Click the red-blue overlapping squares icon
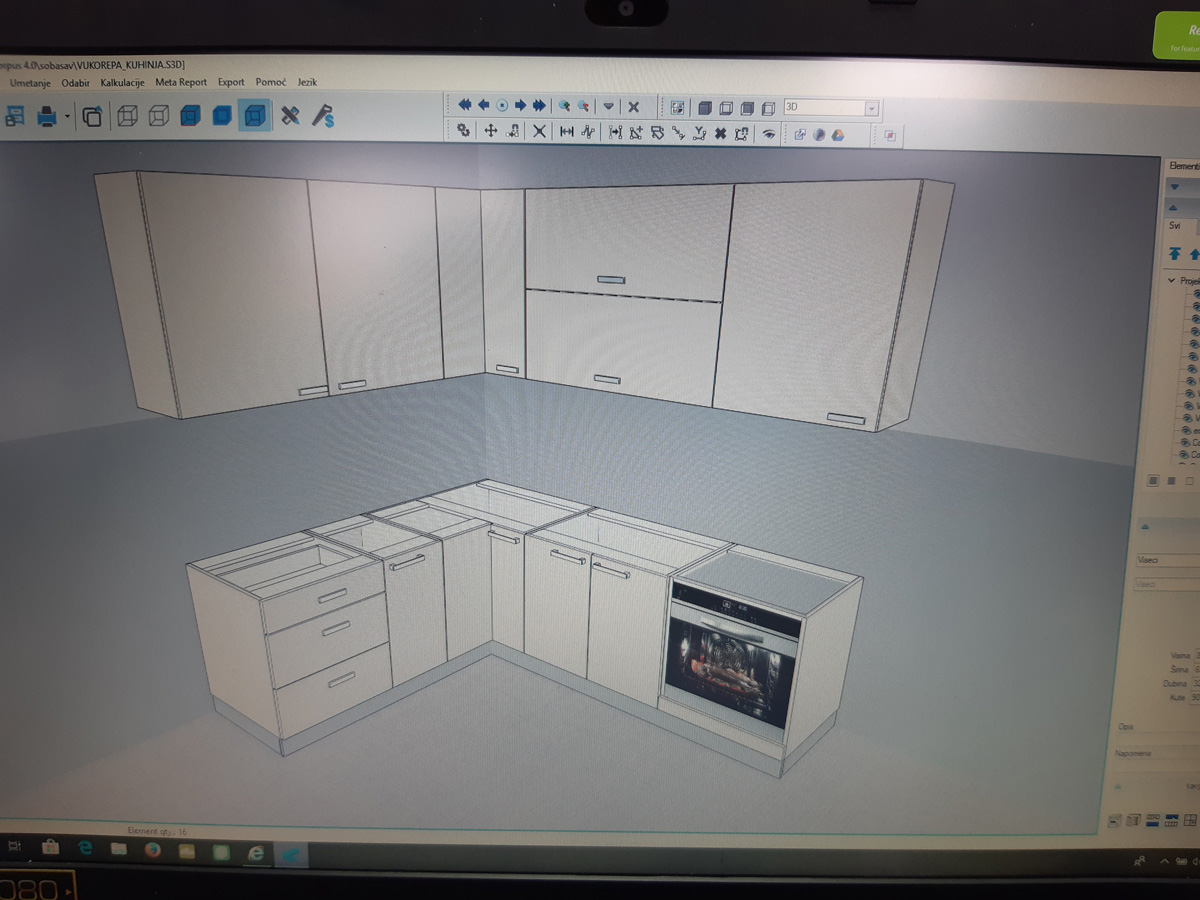Screen dimensions: 1200x900 coord(890,136)
